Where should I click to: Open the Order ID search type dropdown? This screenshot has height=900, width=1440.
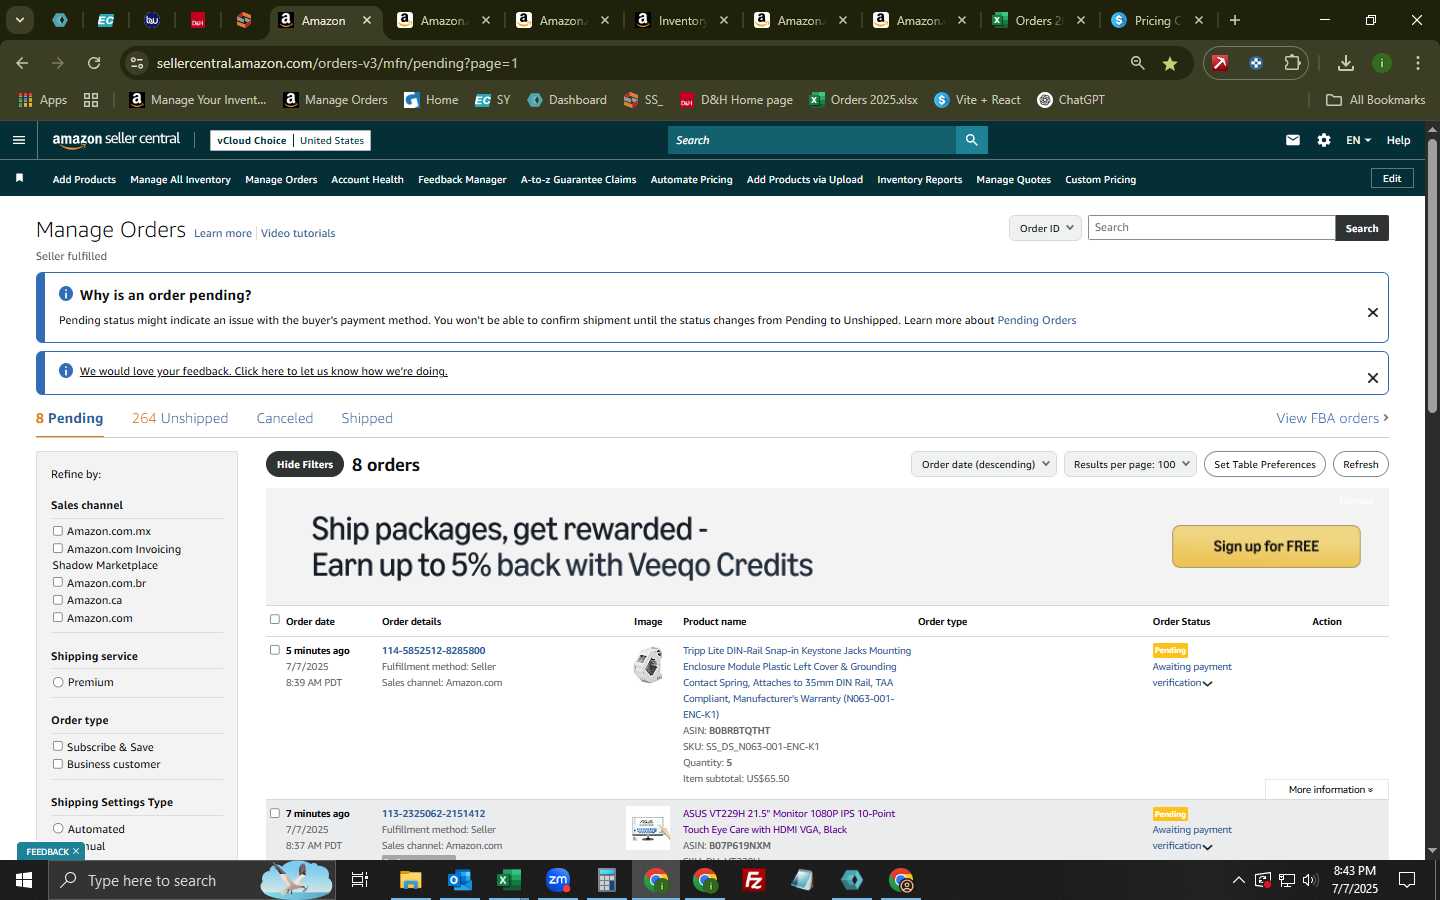click(x=1045, y=228)
